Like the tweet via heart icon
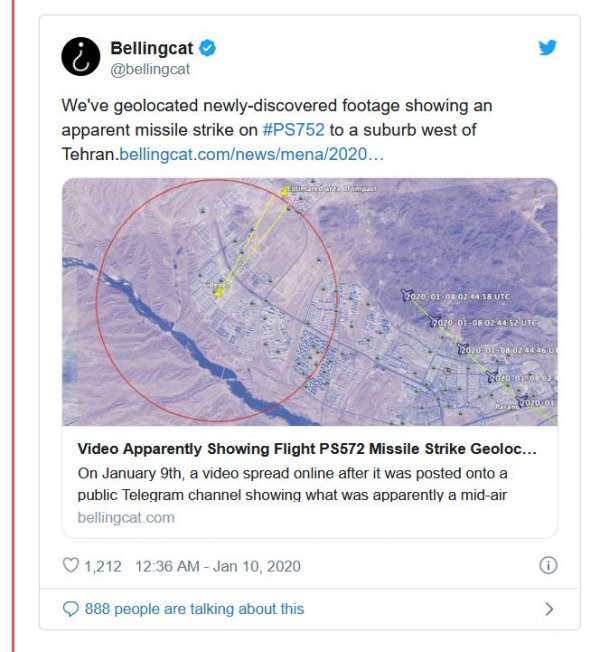The height and width of the screenshot is (652, 600). coord(70,566)
